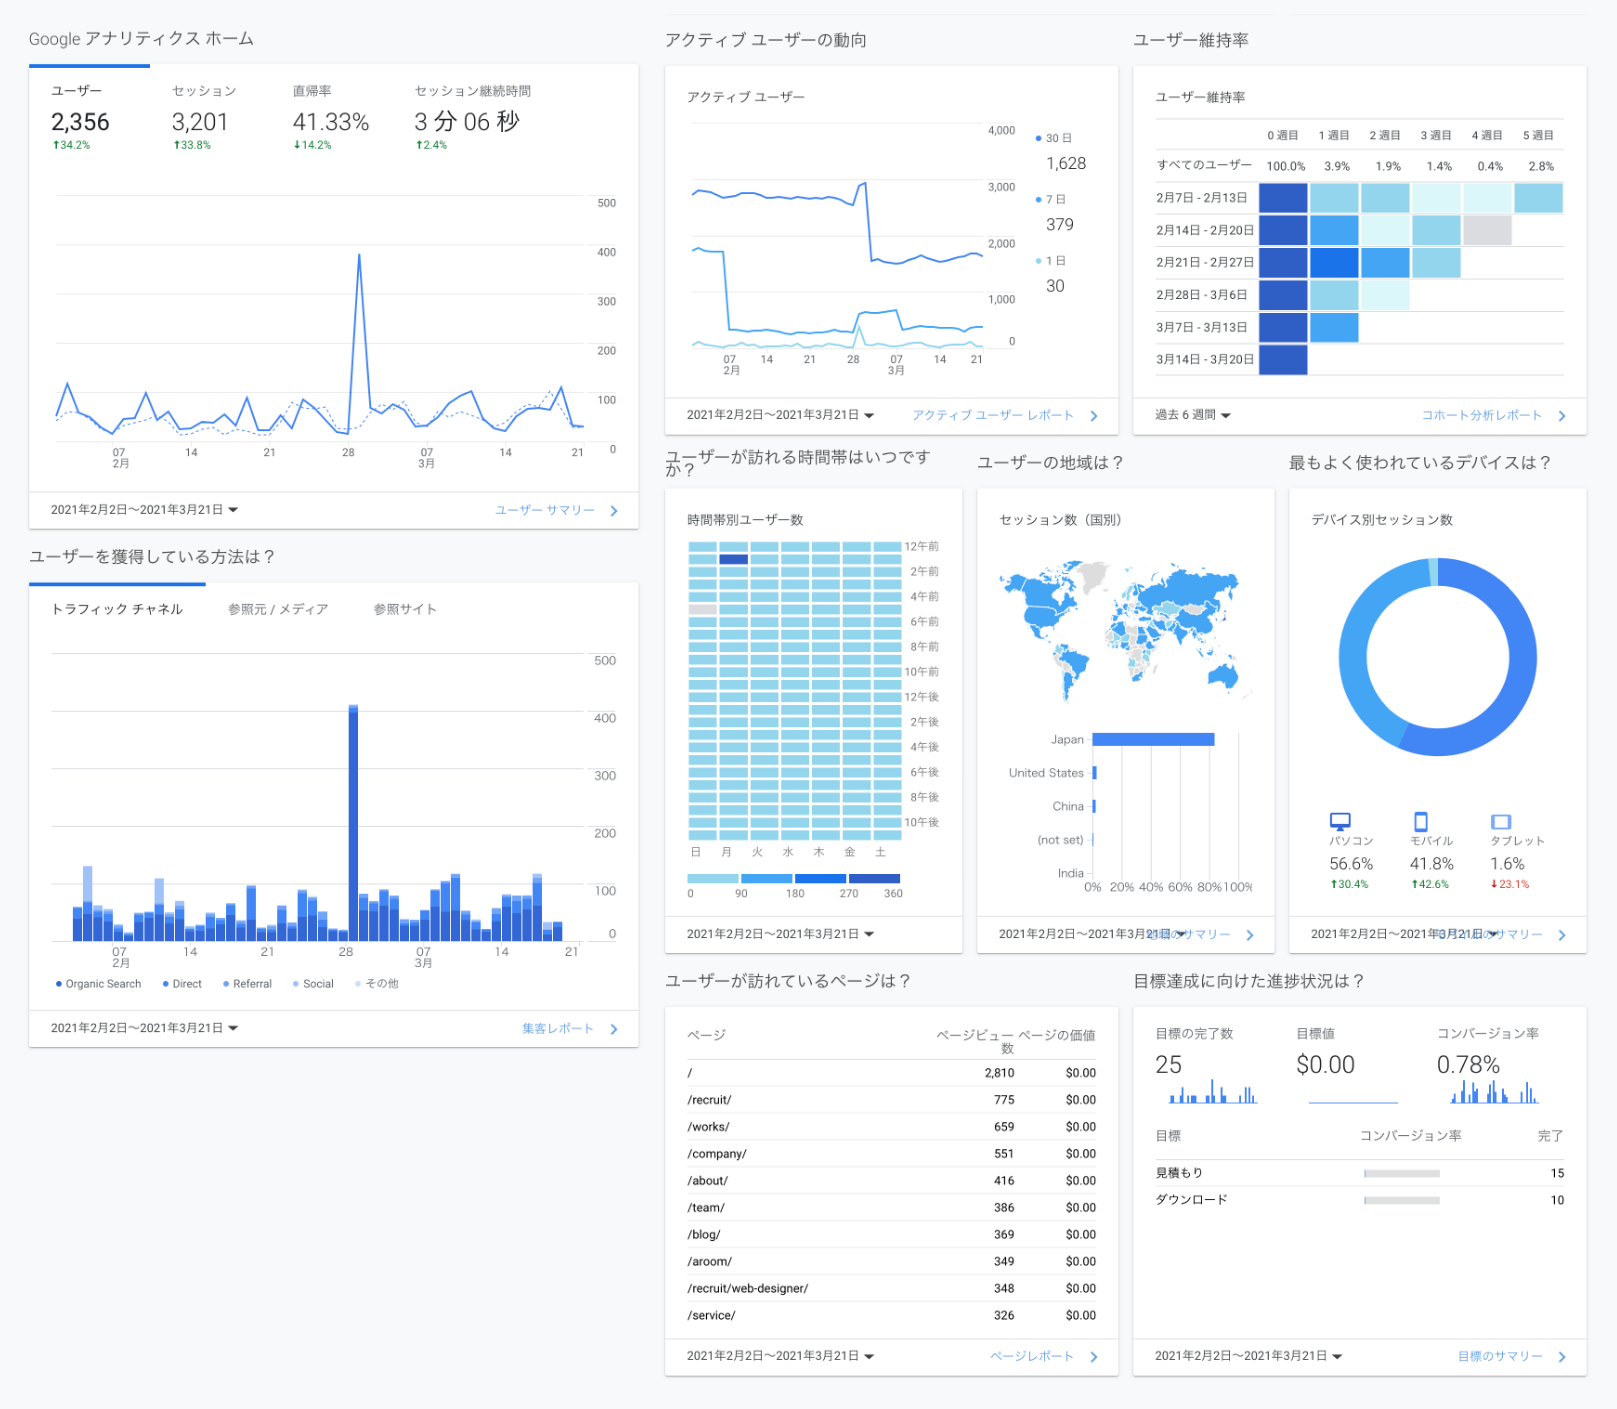Click the arrow next to 目標のサマリー
This screenshot has height=1409, width=1617.
tap(1562, 1357)
